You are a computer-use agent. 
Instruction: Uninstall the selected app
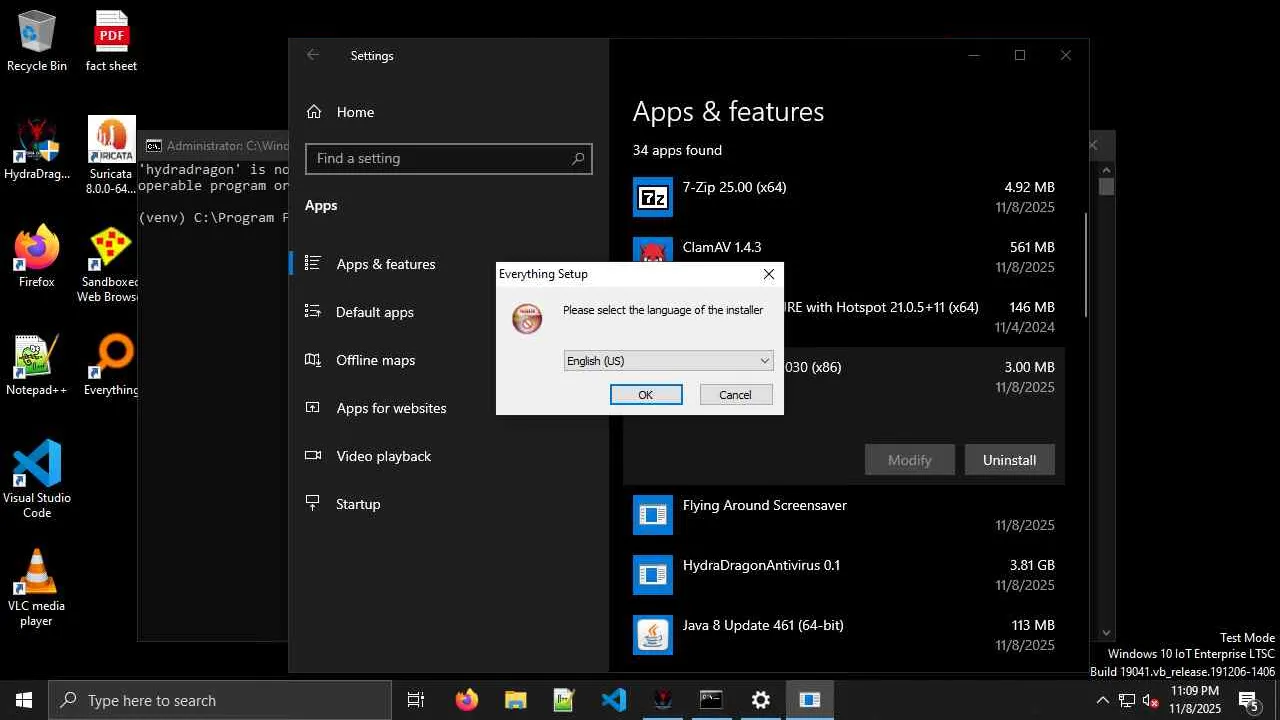pos(1009,460)
